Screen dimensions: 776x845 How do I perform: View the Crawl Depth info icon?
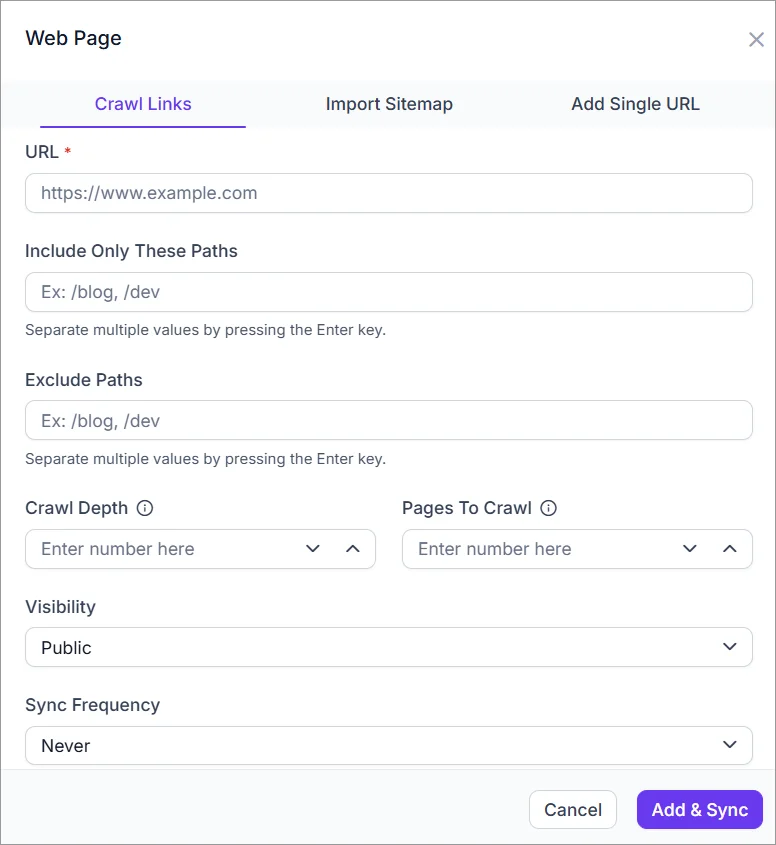pos(146,508)
